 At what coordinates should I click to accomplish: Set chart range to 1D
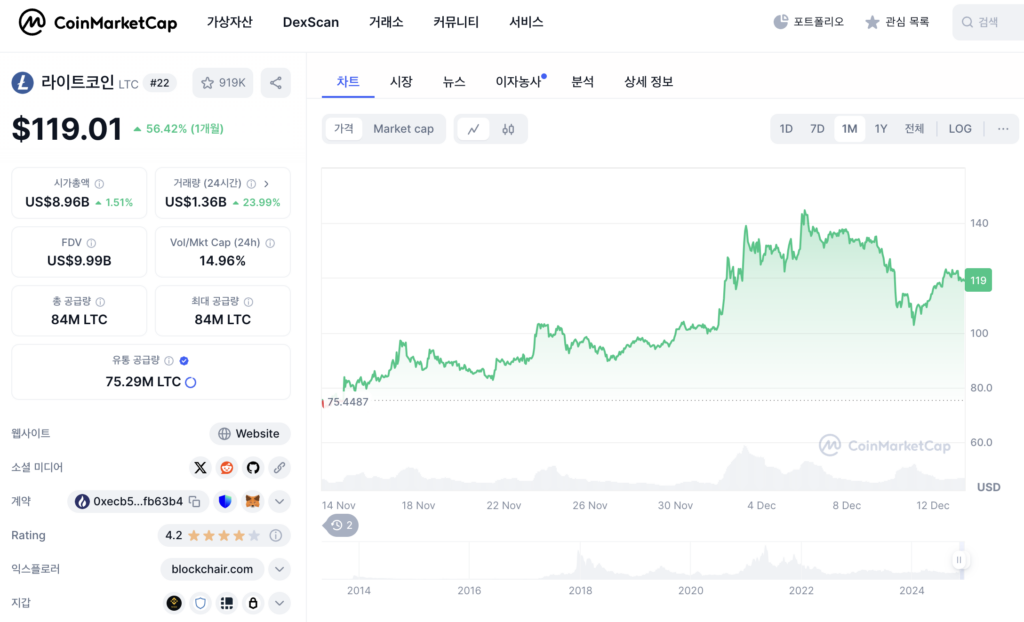tap(786, 129)
